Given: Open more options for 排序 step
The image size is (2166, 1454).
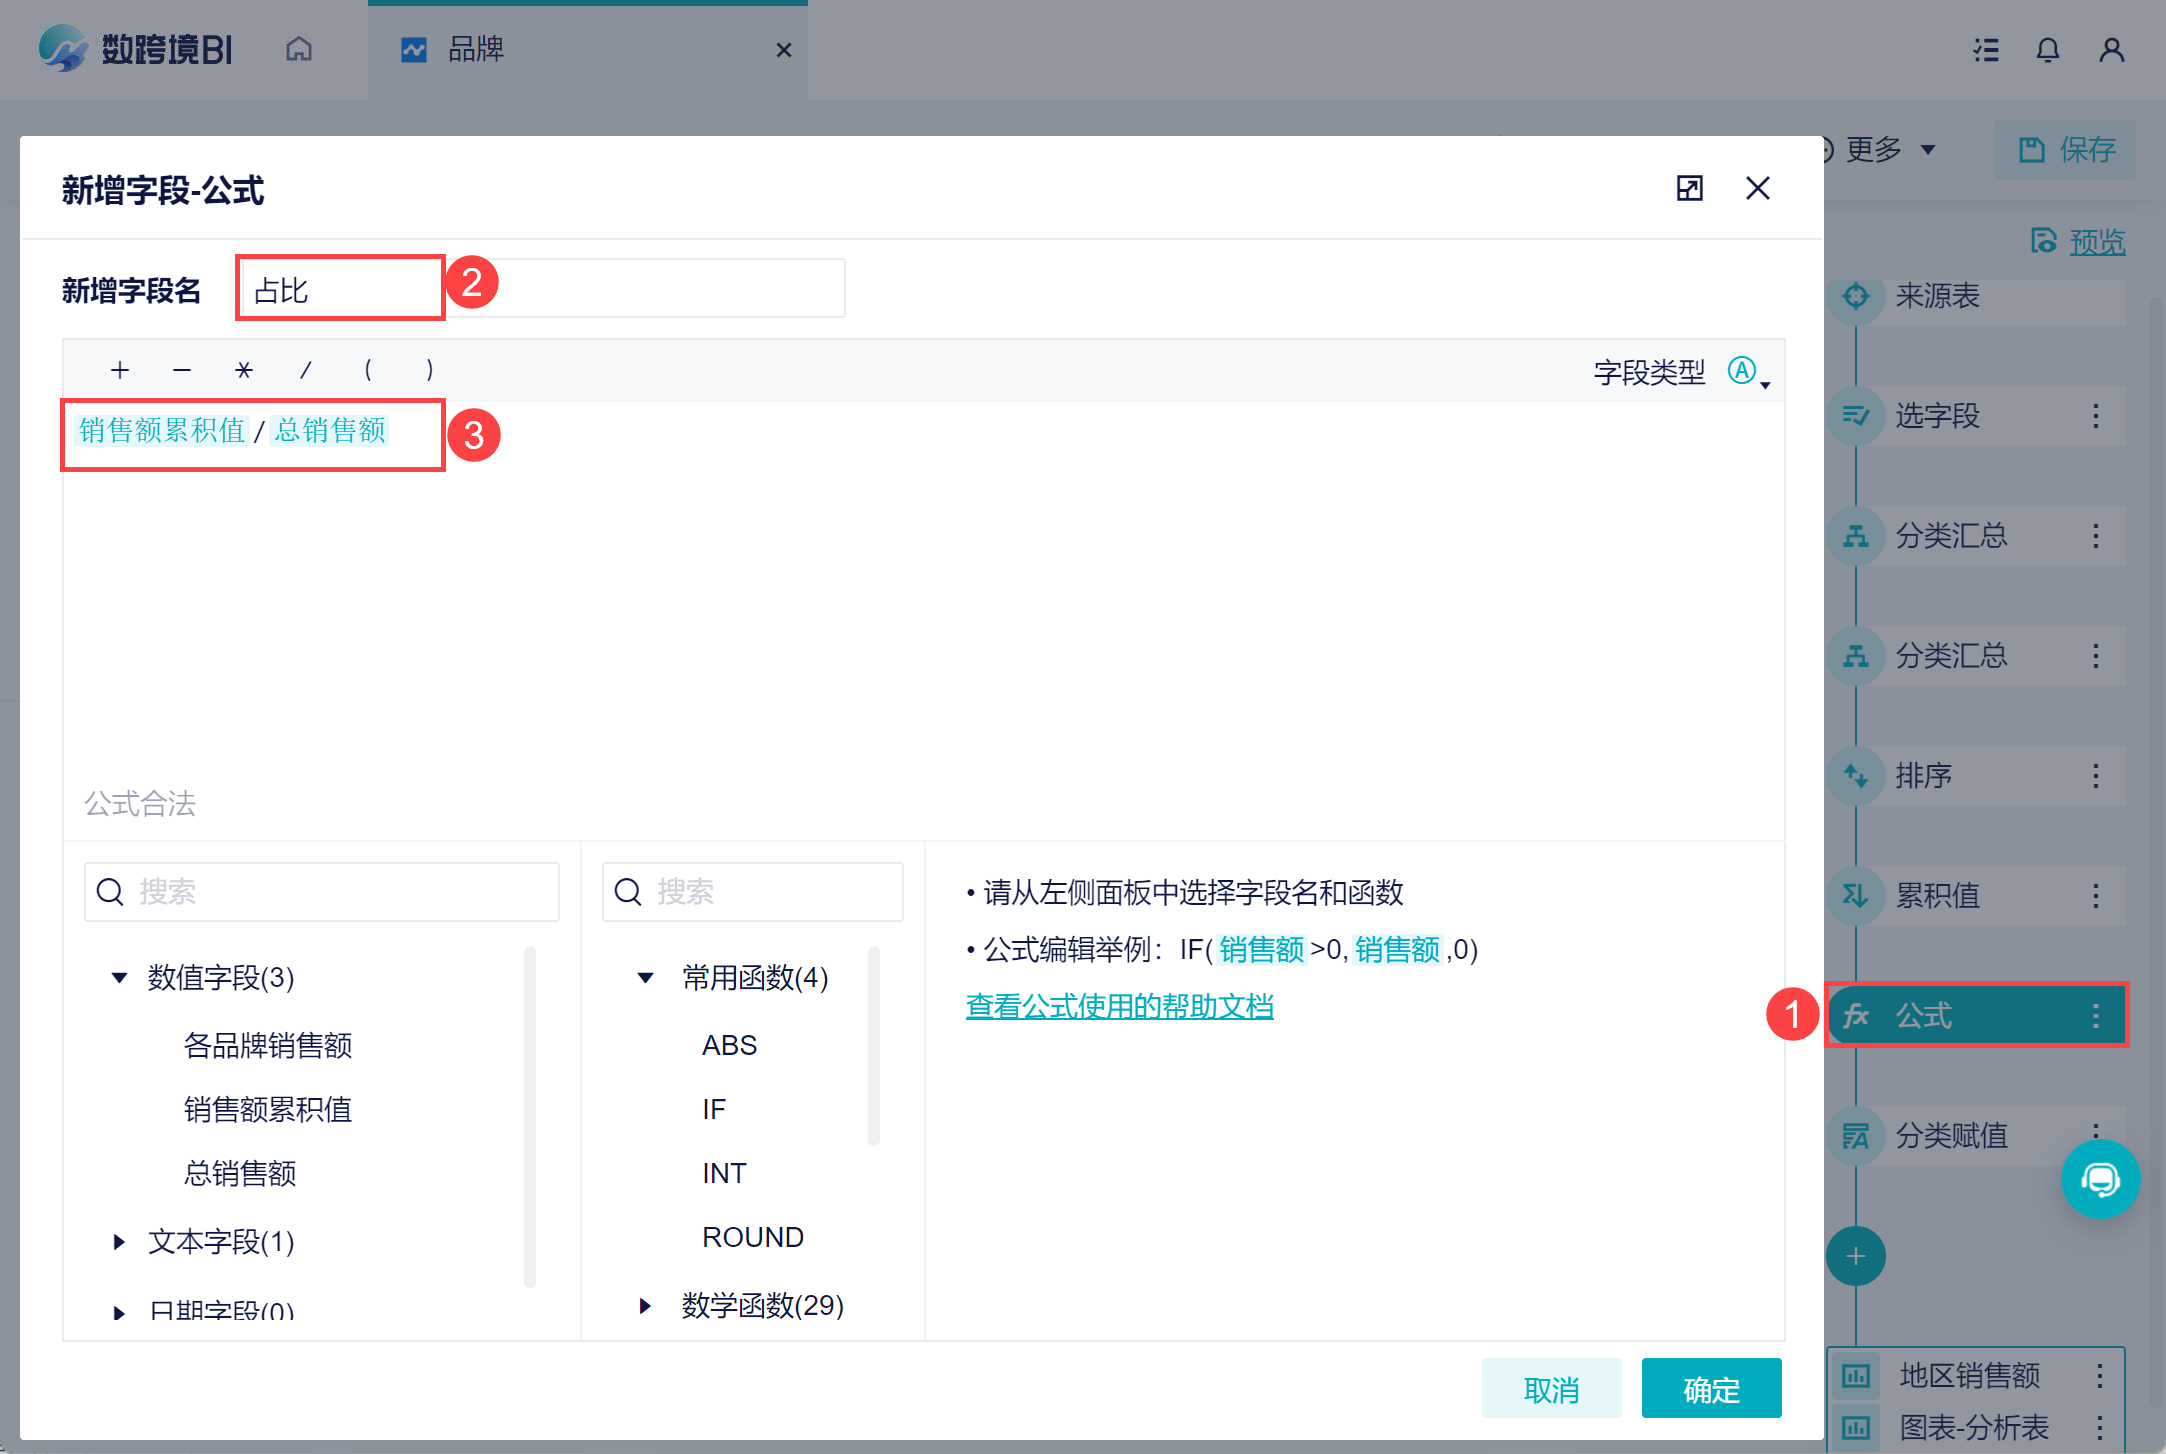Looking at the screenshot, I should point(2095,776).
